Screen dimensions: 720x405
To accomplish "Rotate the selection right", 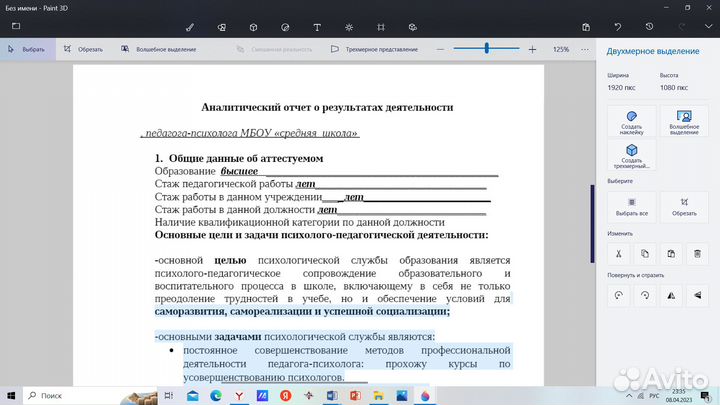I will 645,295.
